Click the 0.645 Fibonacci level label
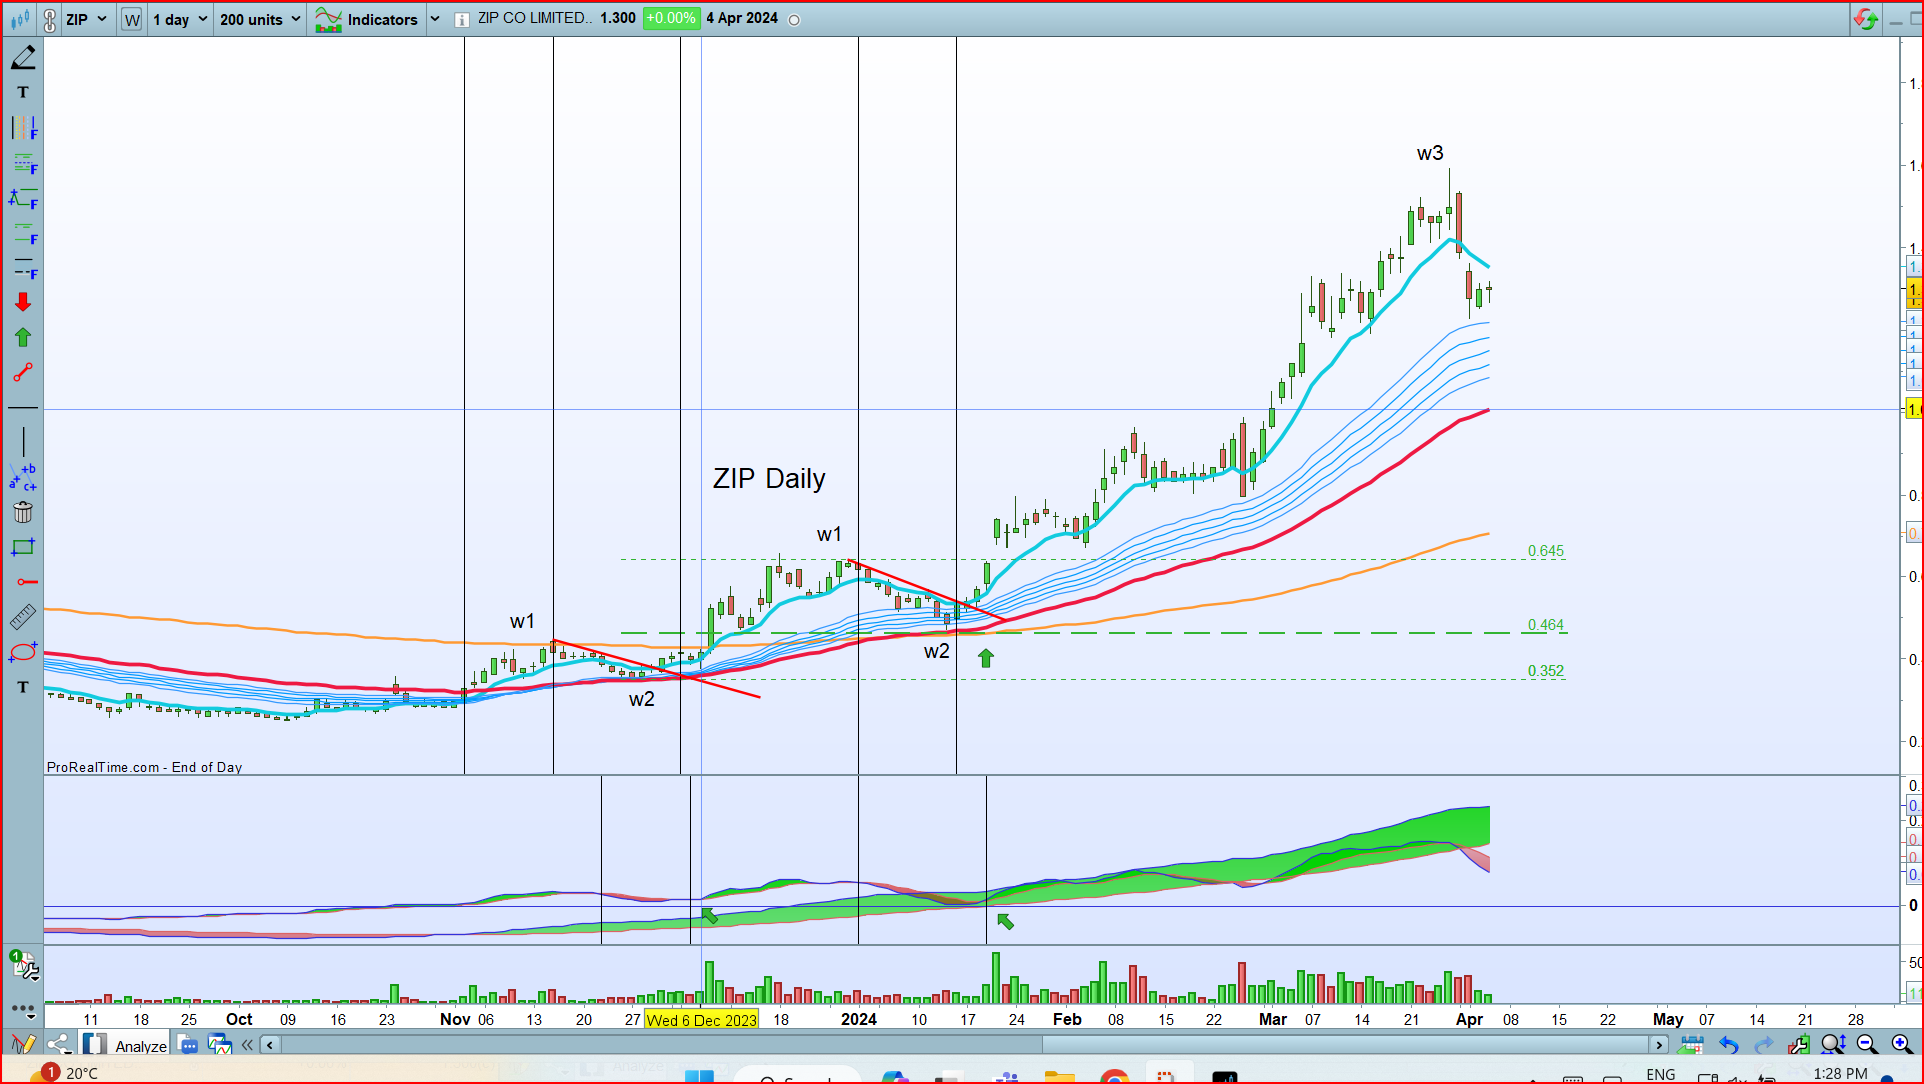The image size is (1924, 1084). click(x=1545, y=551)
